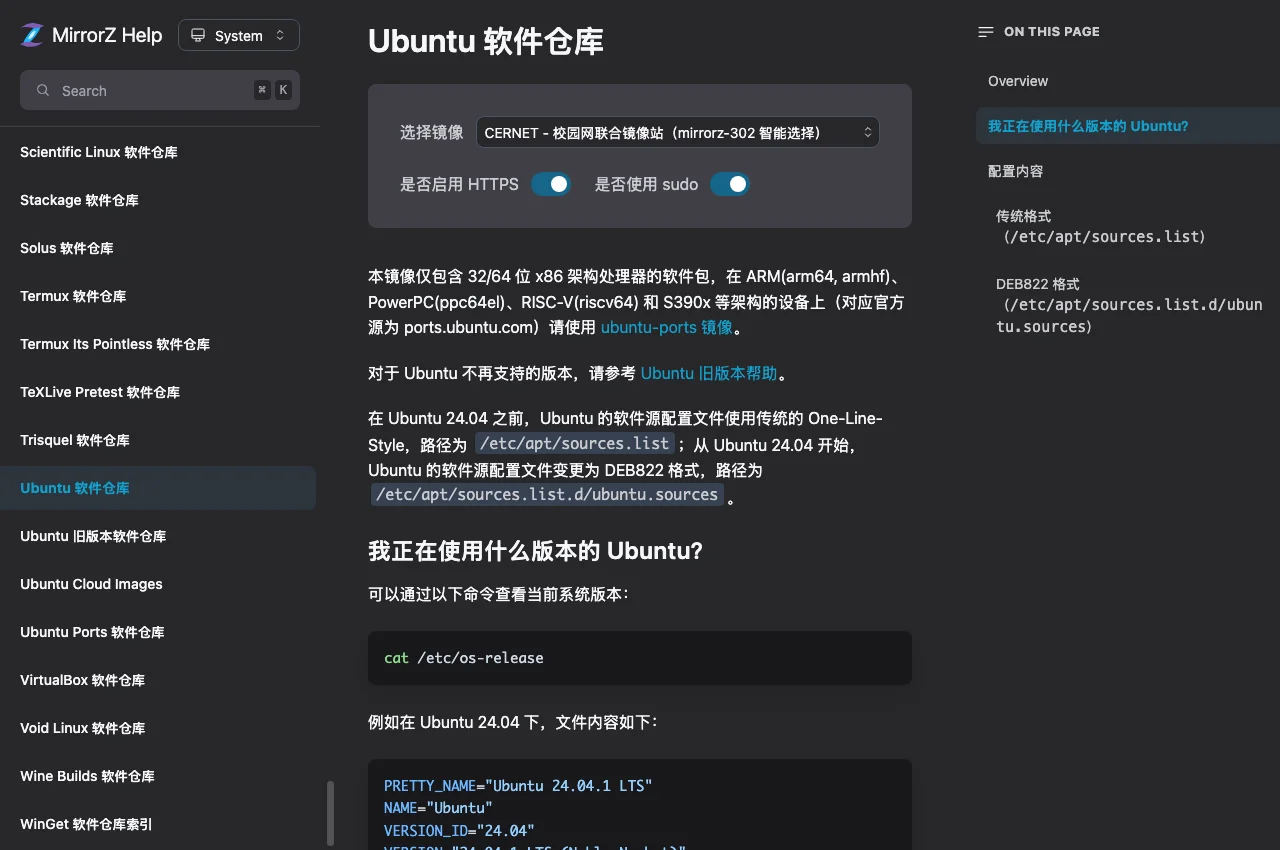Viewport: 1280px width, 850px height.
Task: Toggle the 是否启用 HTTPS switch
Action: click(x=551, y=184)
